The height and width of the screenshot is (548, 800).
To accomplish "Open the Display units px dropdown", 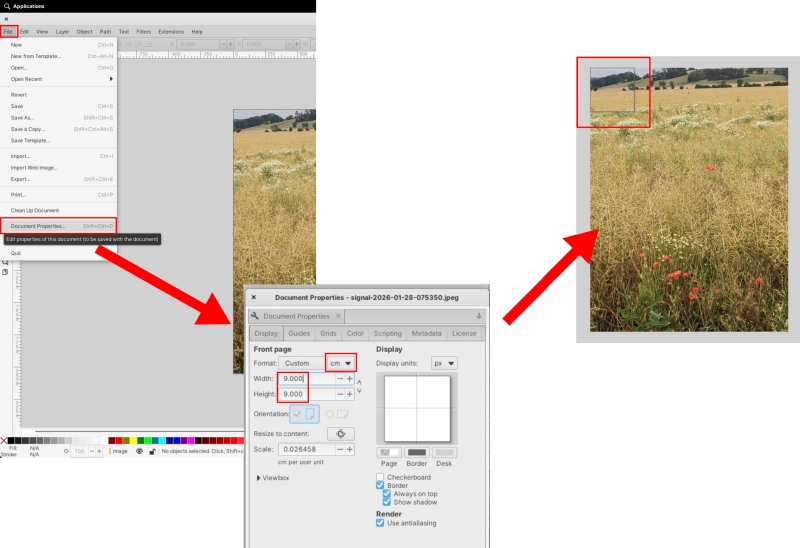I will [444, 363].
